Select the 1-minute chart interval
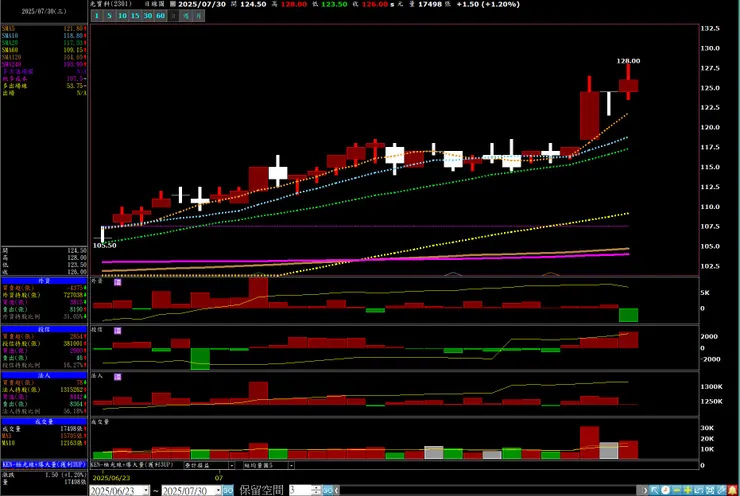 click(x=96, y=16)
